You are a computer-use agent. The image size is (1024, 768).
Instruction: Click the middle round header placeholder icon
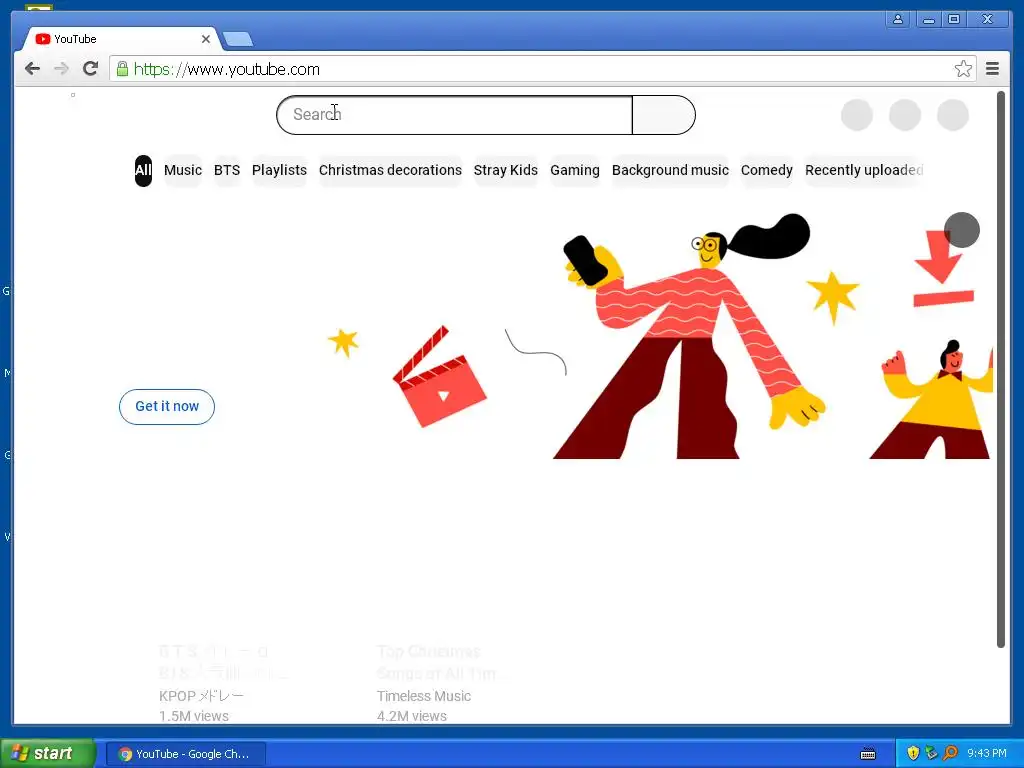[x=905, y=115]
